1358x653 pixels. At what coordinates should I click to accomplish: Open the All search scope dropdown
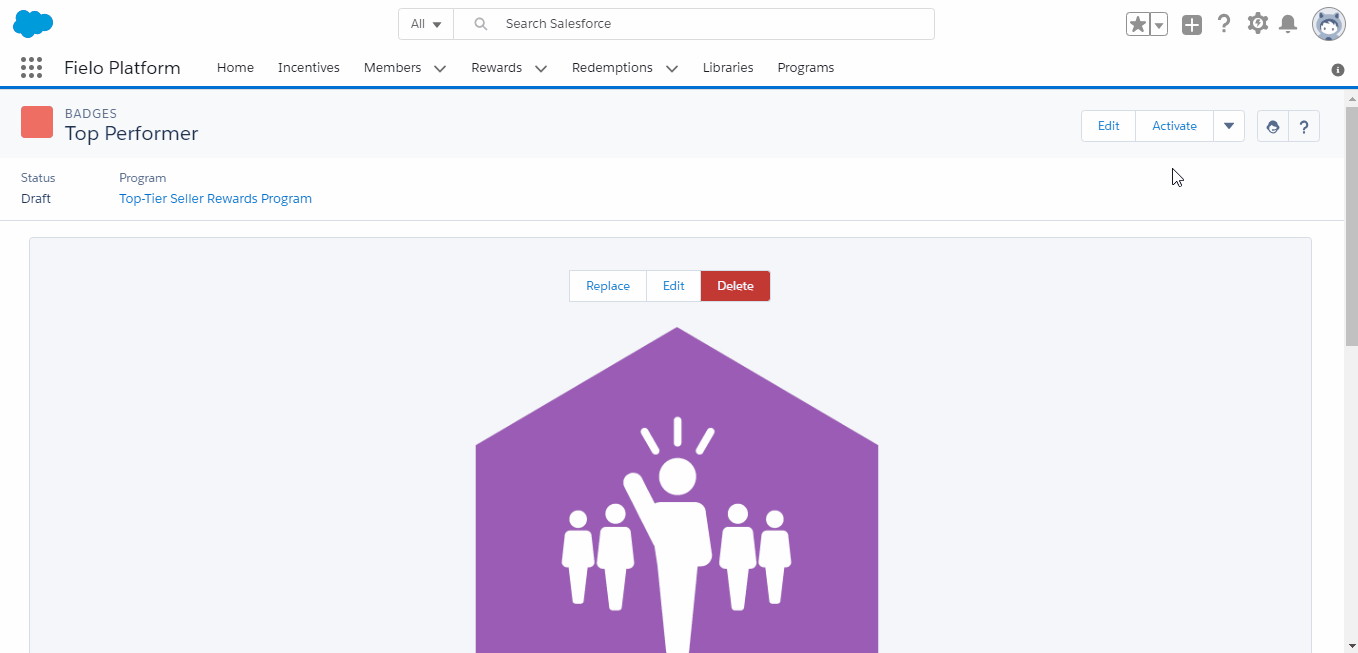[426, 24]
